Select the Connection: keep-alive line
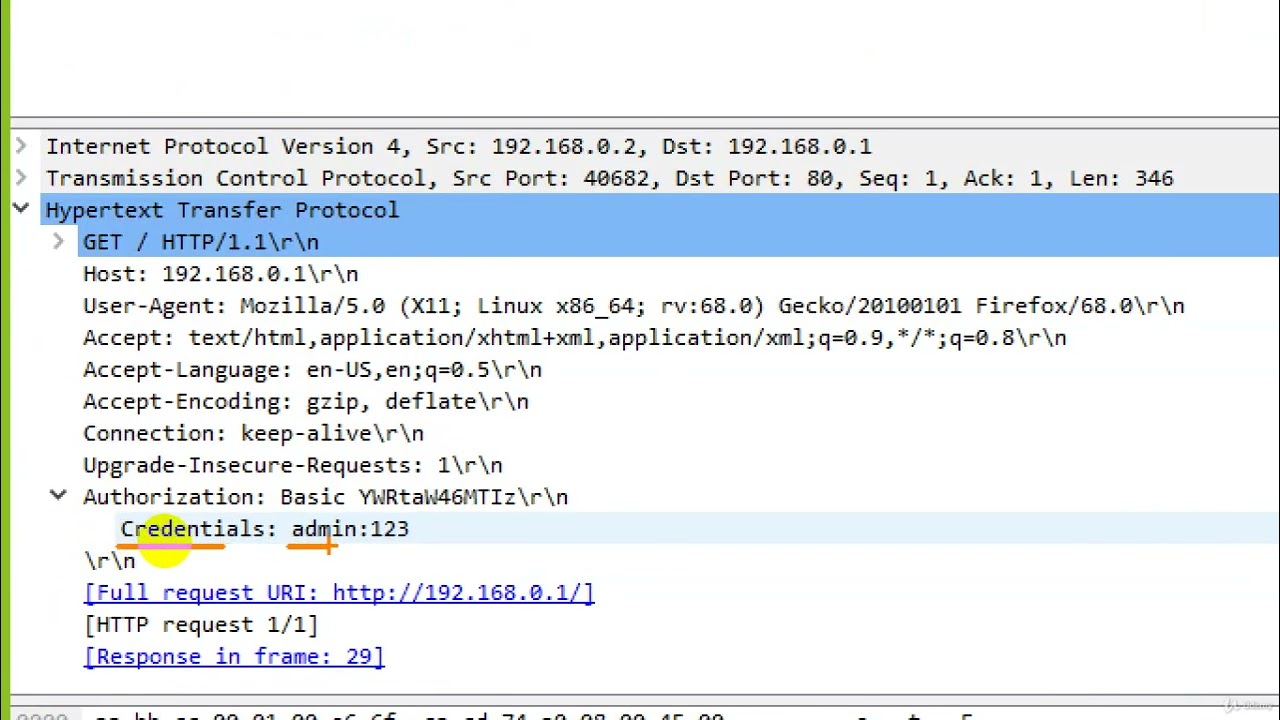Image resolution: width=1280 pixels, height=720 pixels. [x=253, y=434]
